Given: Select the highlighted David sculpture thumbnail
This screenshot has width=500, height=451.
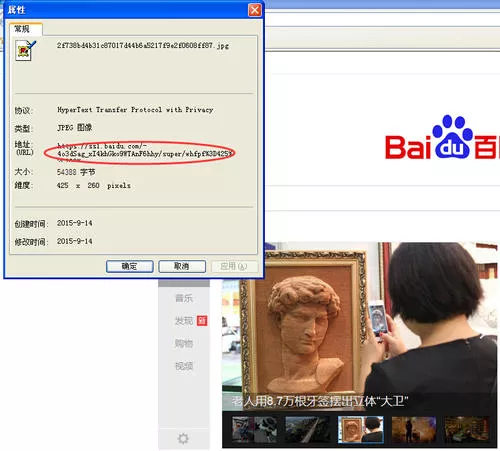Looking at the screenshot, I should [361, 429].
